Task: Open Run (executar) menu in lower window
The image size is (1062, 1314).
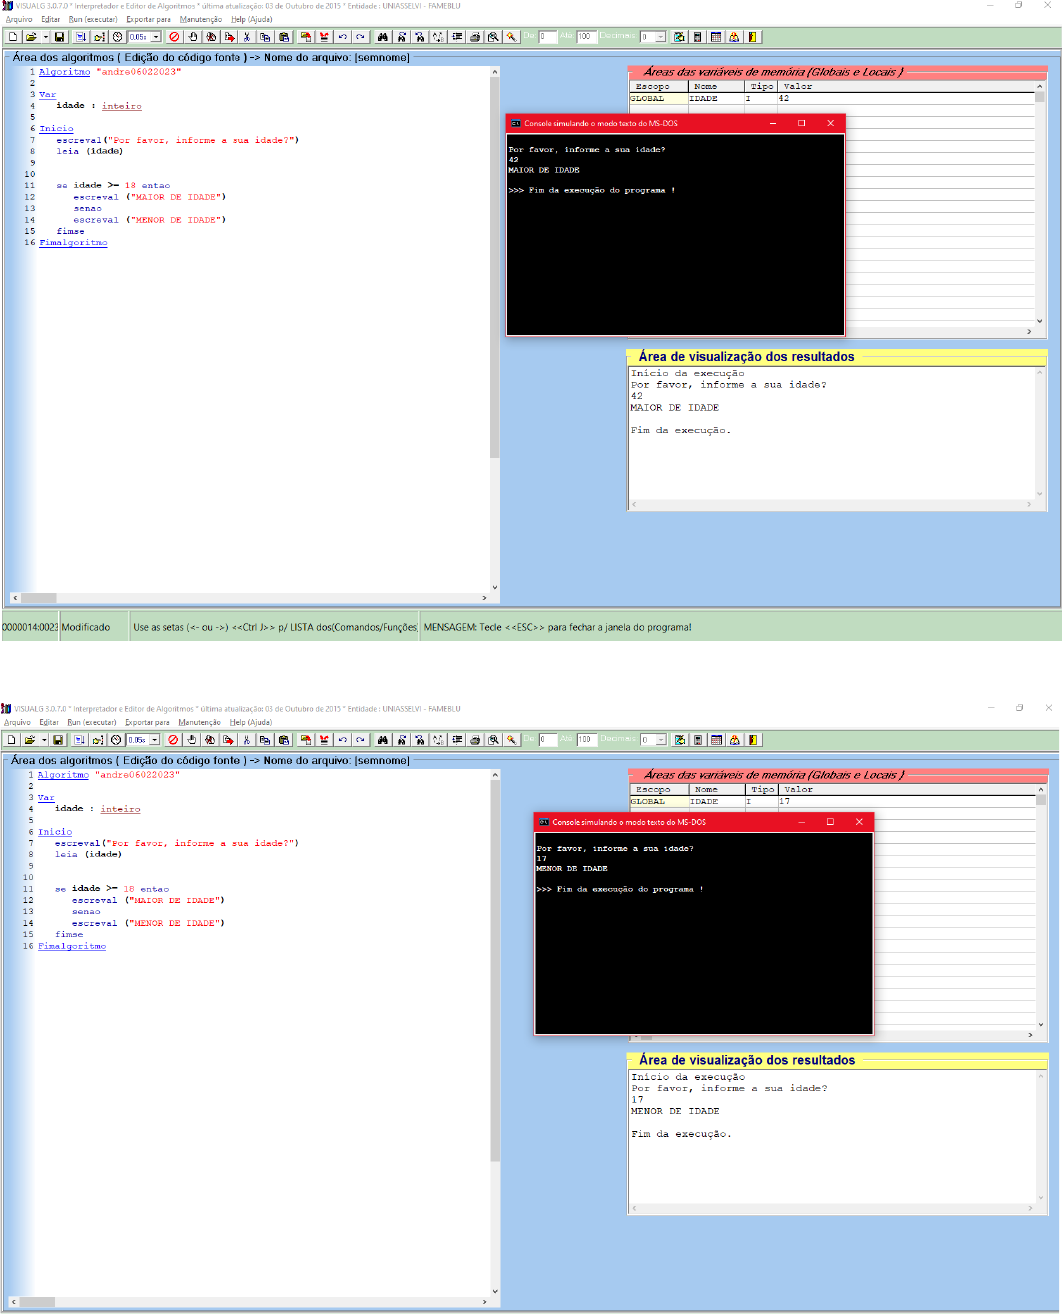Action: [92, 722]
